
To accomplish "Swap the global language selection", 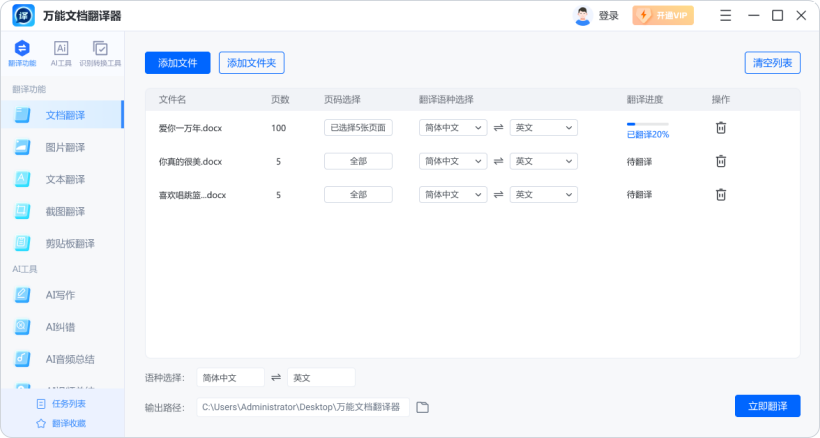I will click(x=276, y=377).
